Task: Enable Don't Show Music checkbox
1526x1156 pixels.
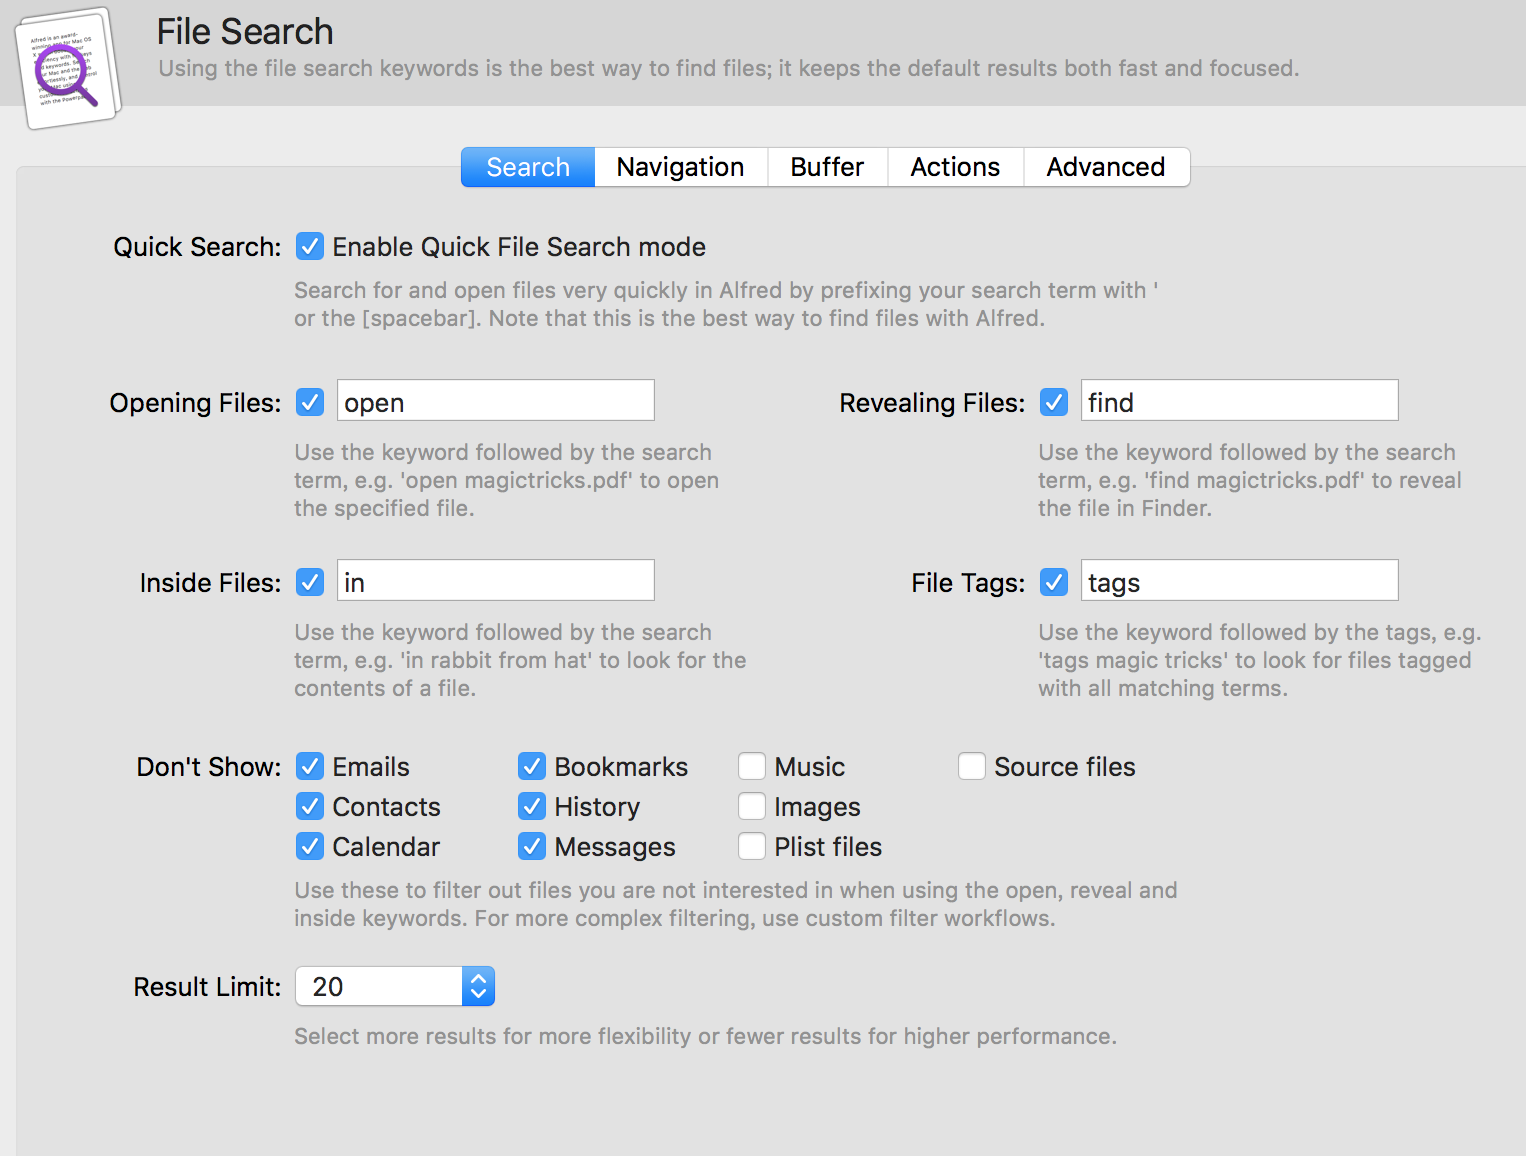Action: coord(752,767)
